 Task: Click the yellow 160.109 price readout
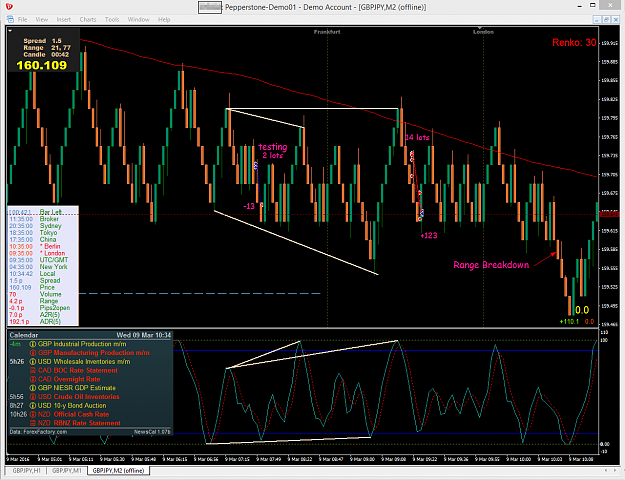tap(42, 65)
